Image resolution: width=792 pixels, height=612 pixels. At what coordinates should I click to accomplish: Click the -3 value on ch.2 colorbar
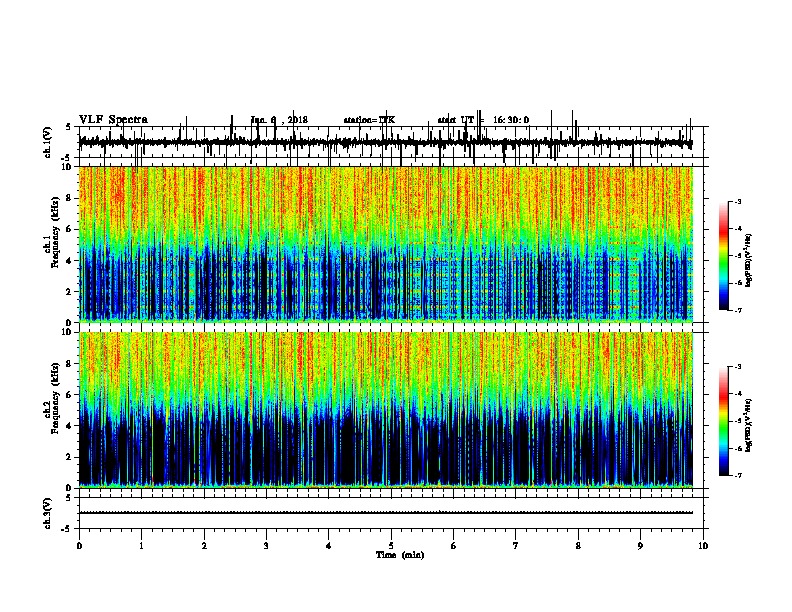tap(738, 367)
